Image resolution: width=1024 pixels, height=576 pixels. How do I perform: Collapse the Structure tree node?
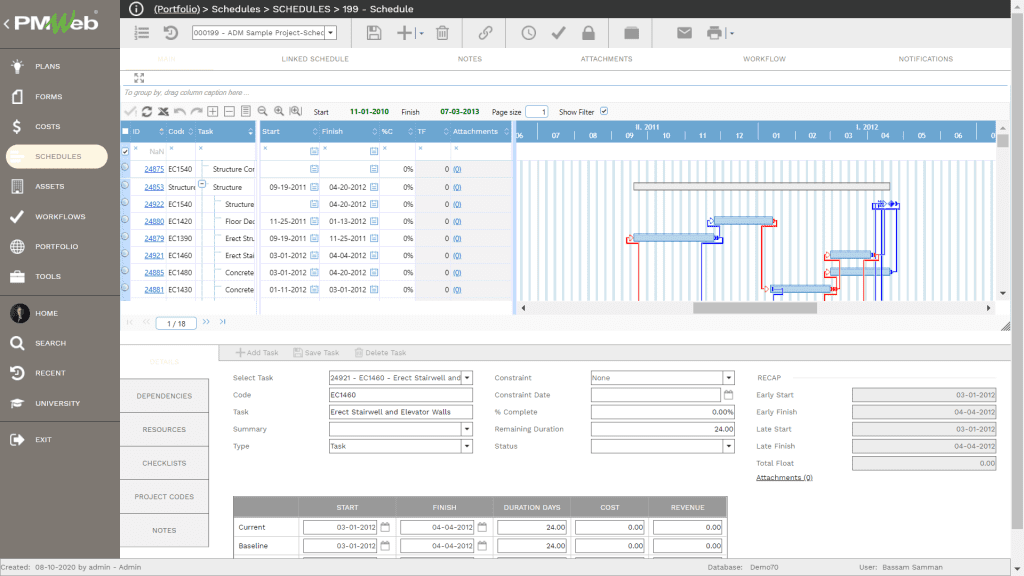point(202,184)
